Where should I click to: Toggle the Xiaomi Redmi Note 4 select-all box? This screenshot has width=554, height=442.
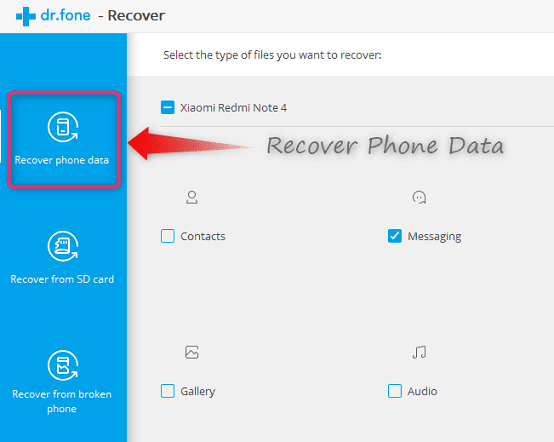coord(168,107)
